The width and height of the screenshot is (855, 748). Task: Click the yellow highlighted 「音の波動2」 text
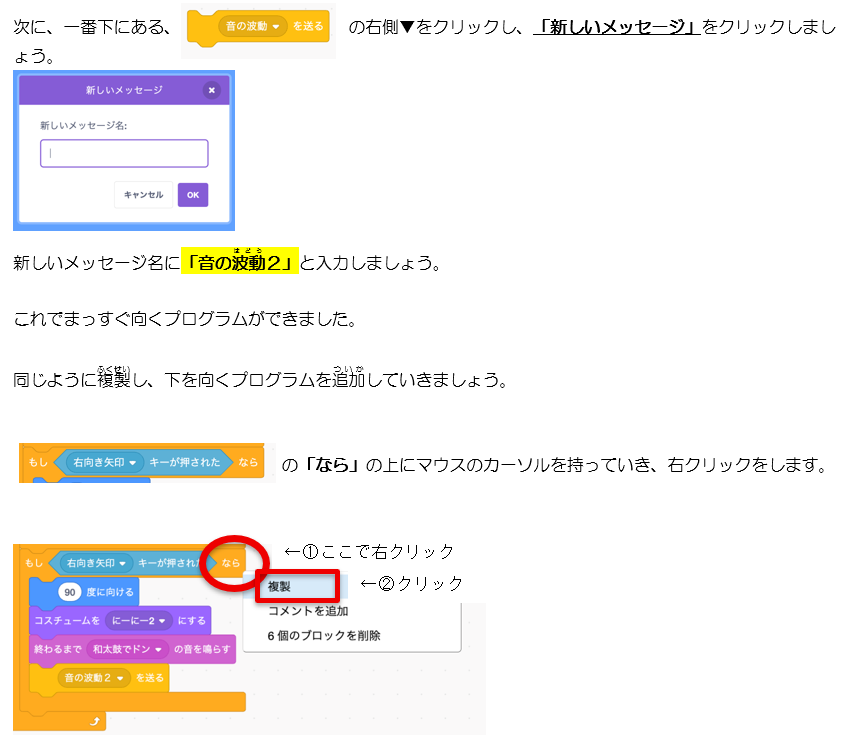(240, 264)
